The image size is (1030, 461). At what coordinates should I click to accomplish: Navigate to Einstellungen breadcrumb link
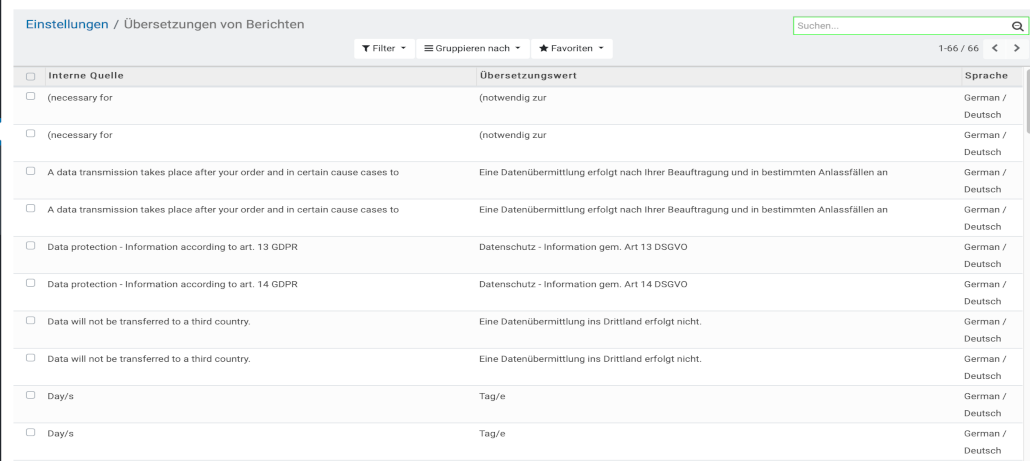67,24
